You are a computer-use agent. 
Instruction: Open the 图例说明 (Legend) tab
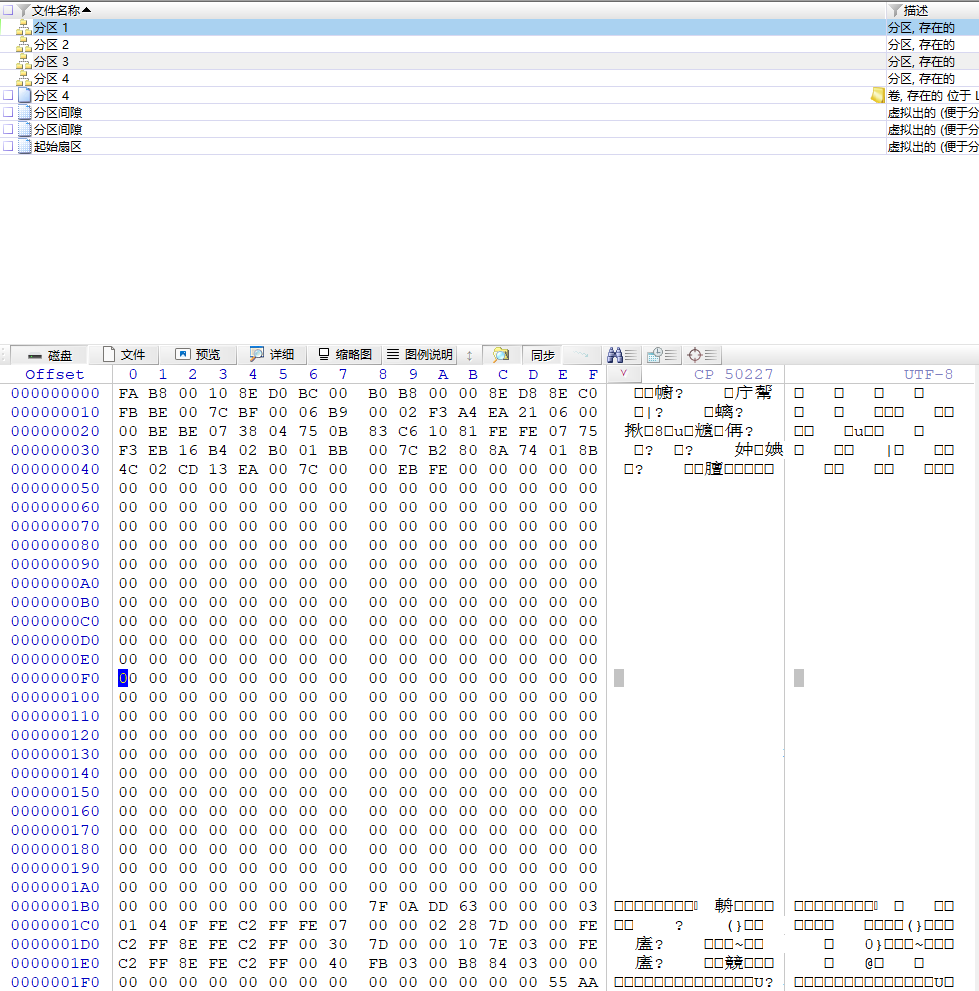pos(420,355)
